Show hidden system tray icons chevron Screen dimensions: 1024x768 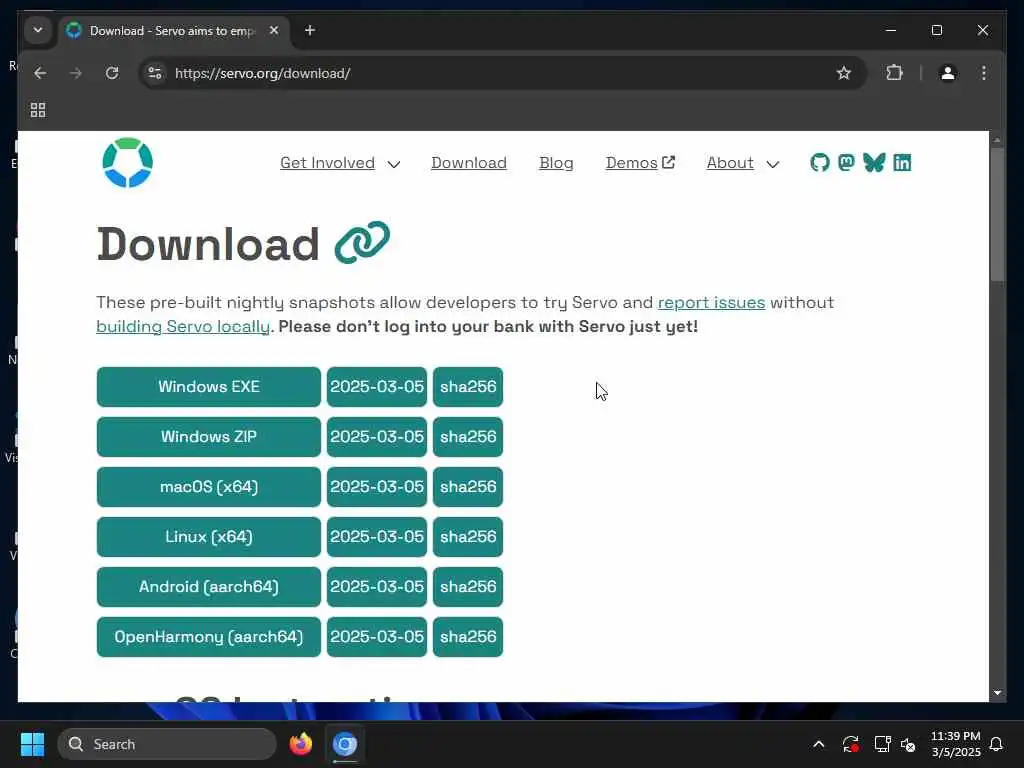coord(818,744)
